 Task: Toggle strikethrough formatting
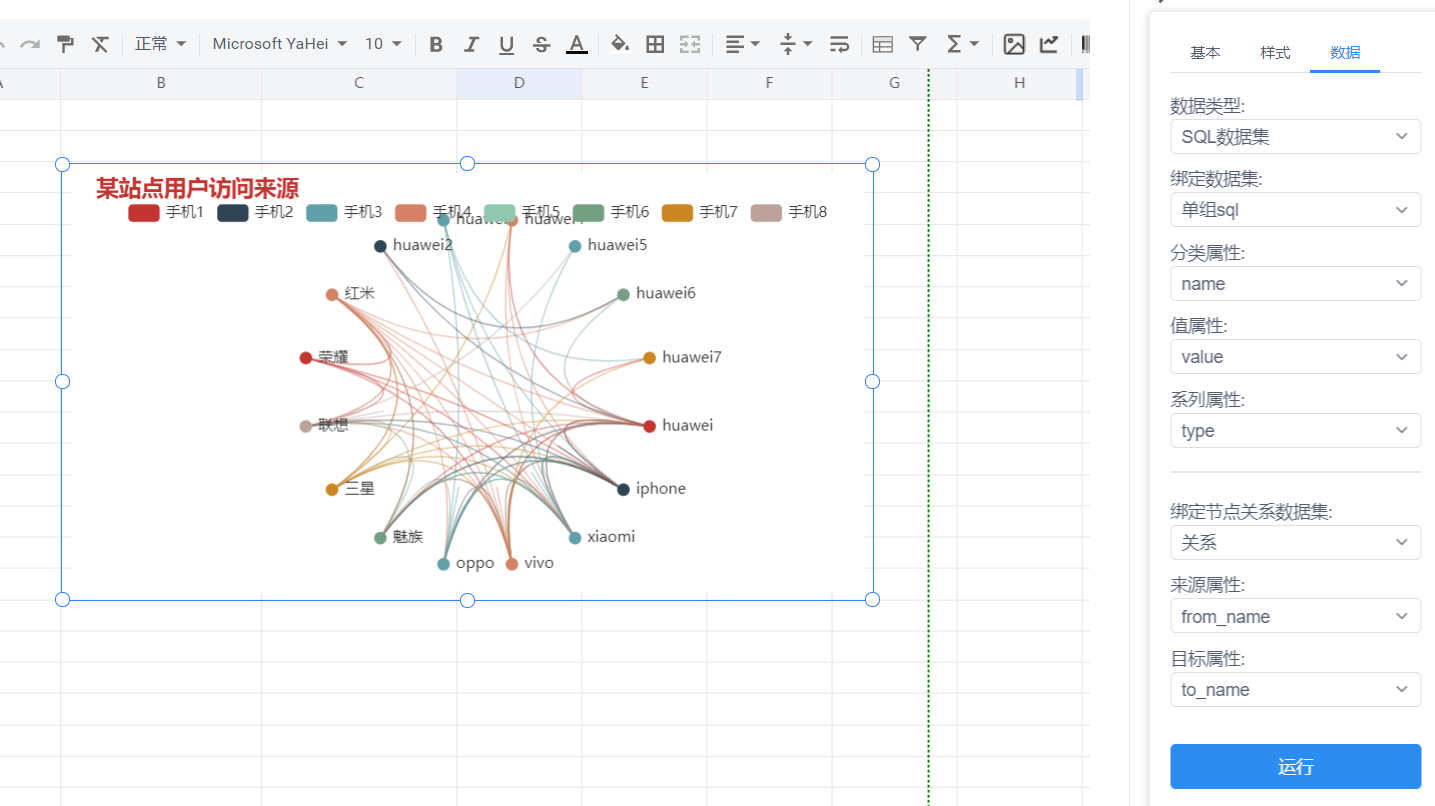coord(541,44)
